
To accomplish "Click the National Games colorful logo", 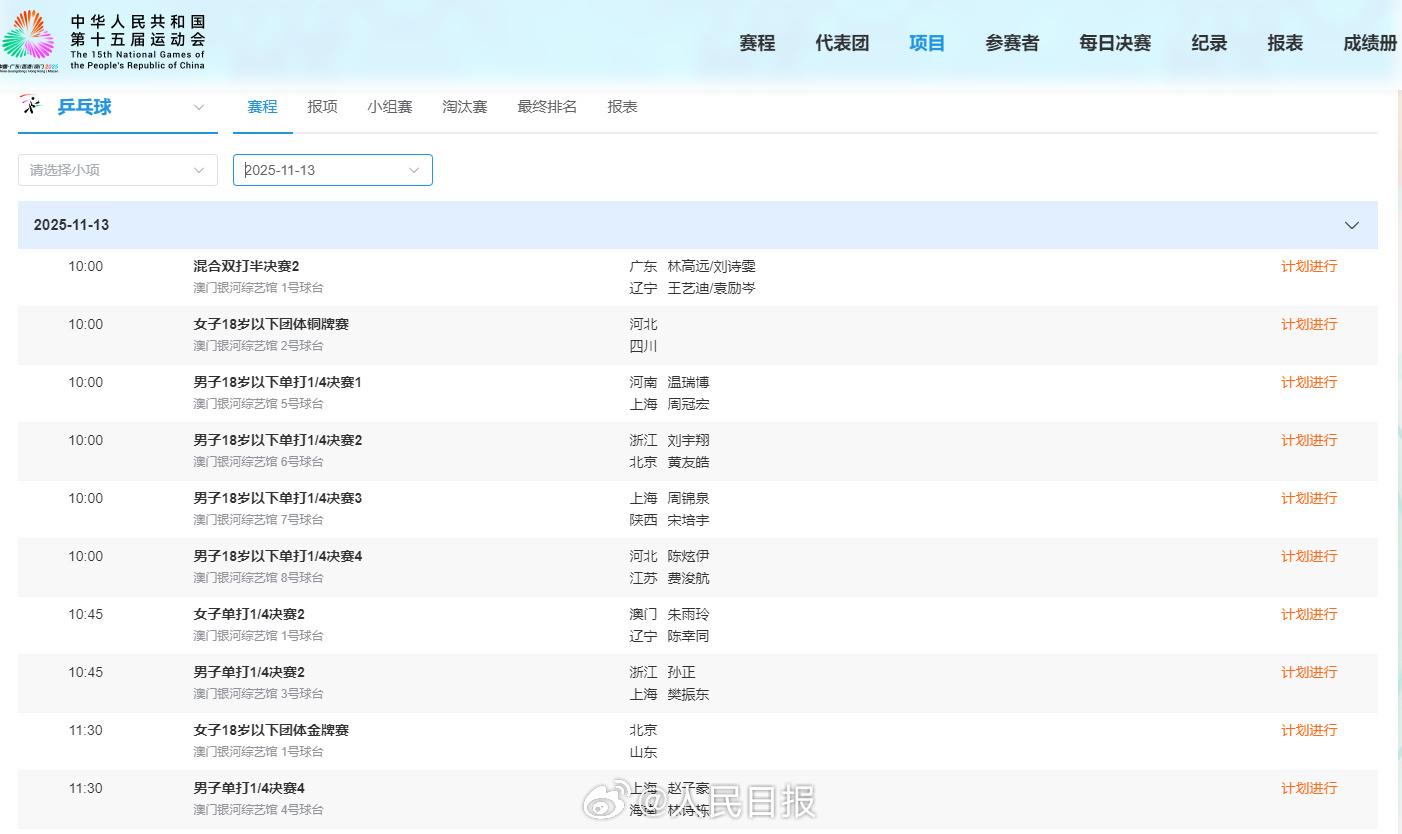I will [28, 38].
